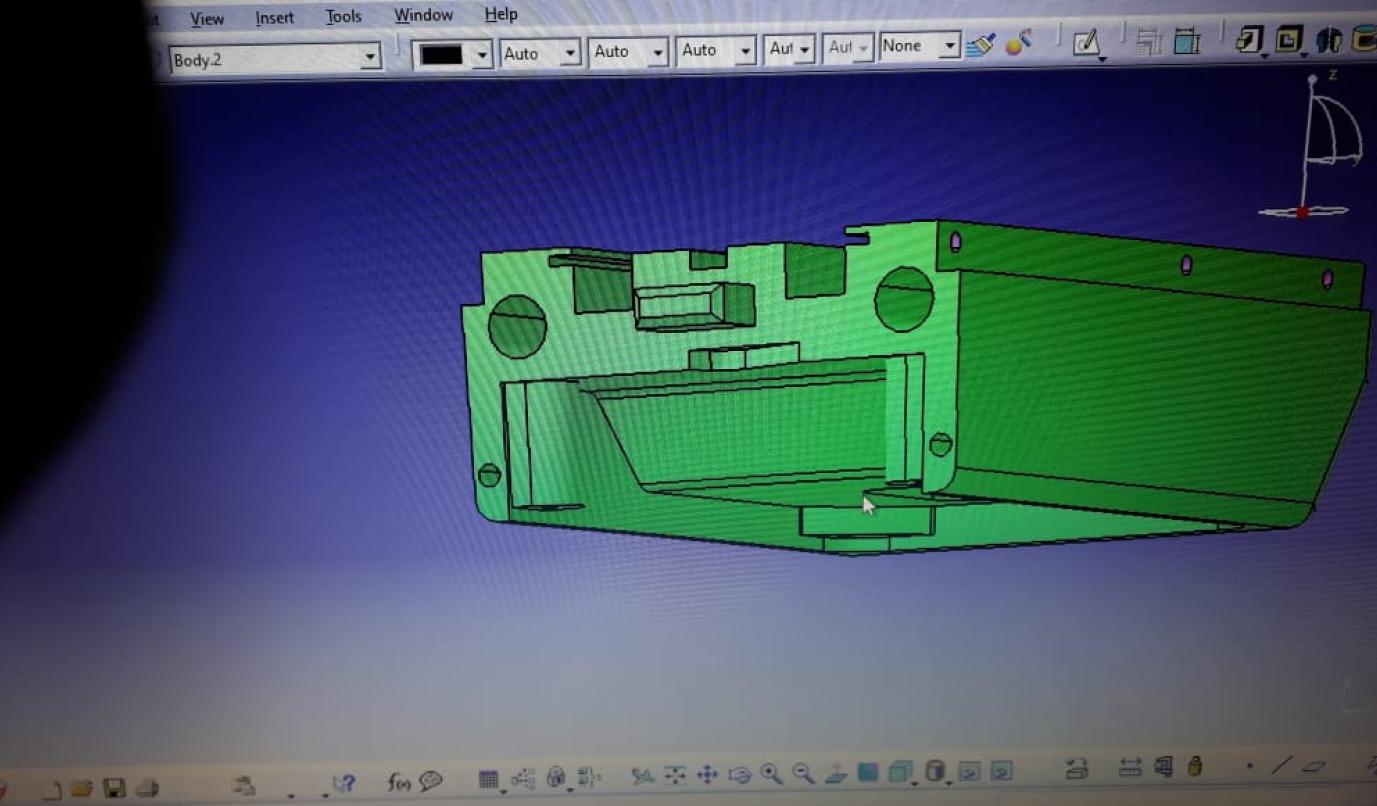Select the Rotate view tool

click(740, 774)
